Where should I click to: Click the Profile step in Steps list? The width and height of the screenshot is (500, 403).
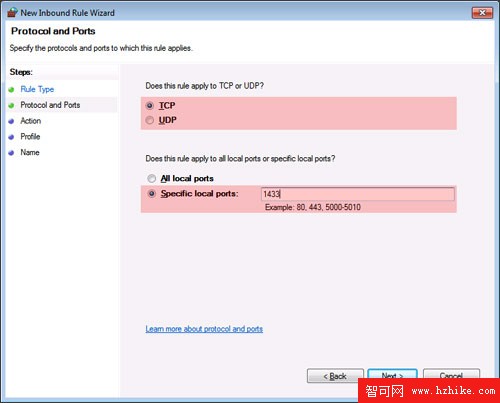(x=30, y=136)
